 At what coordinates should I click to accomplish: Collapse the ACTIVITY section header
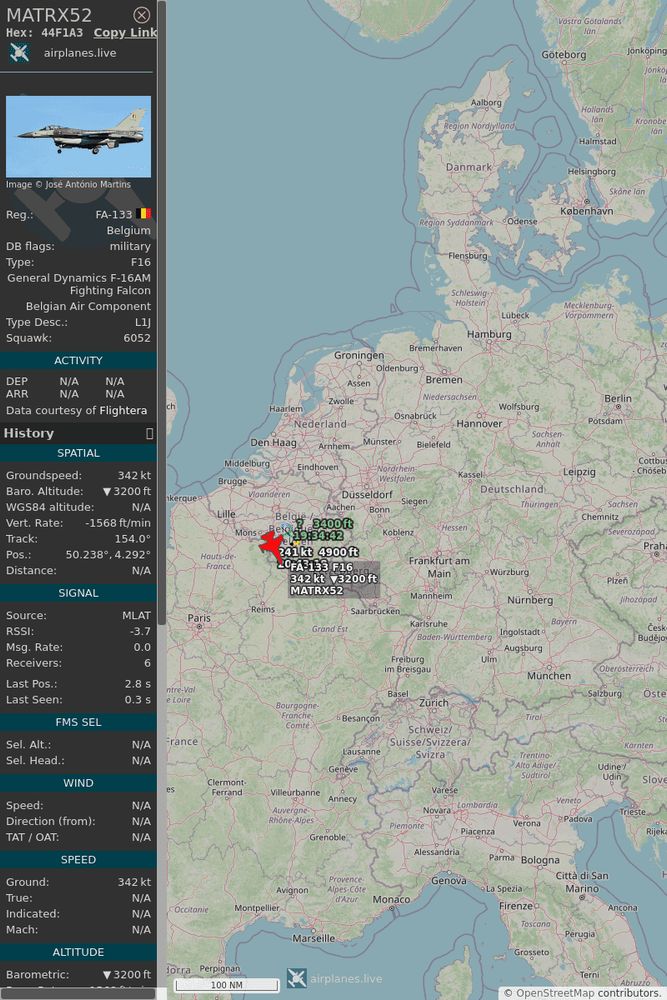click(78, 360)
